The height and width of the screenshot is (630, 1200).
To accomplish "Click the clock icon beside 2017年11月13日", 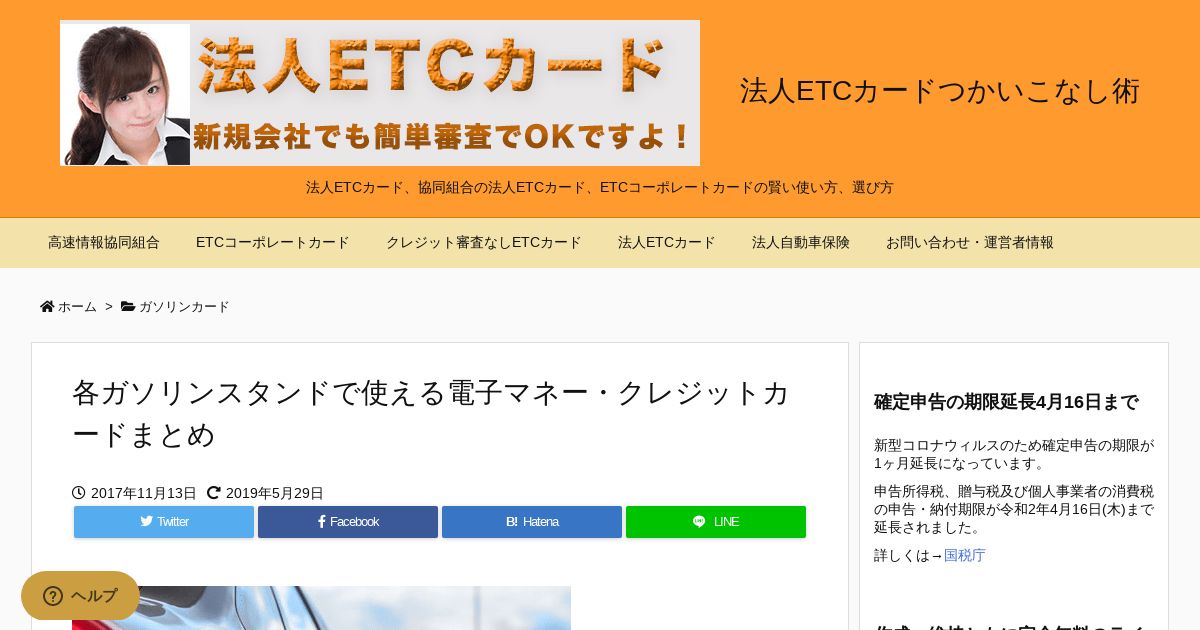I will click(x=79, y=493).
